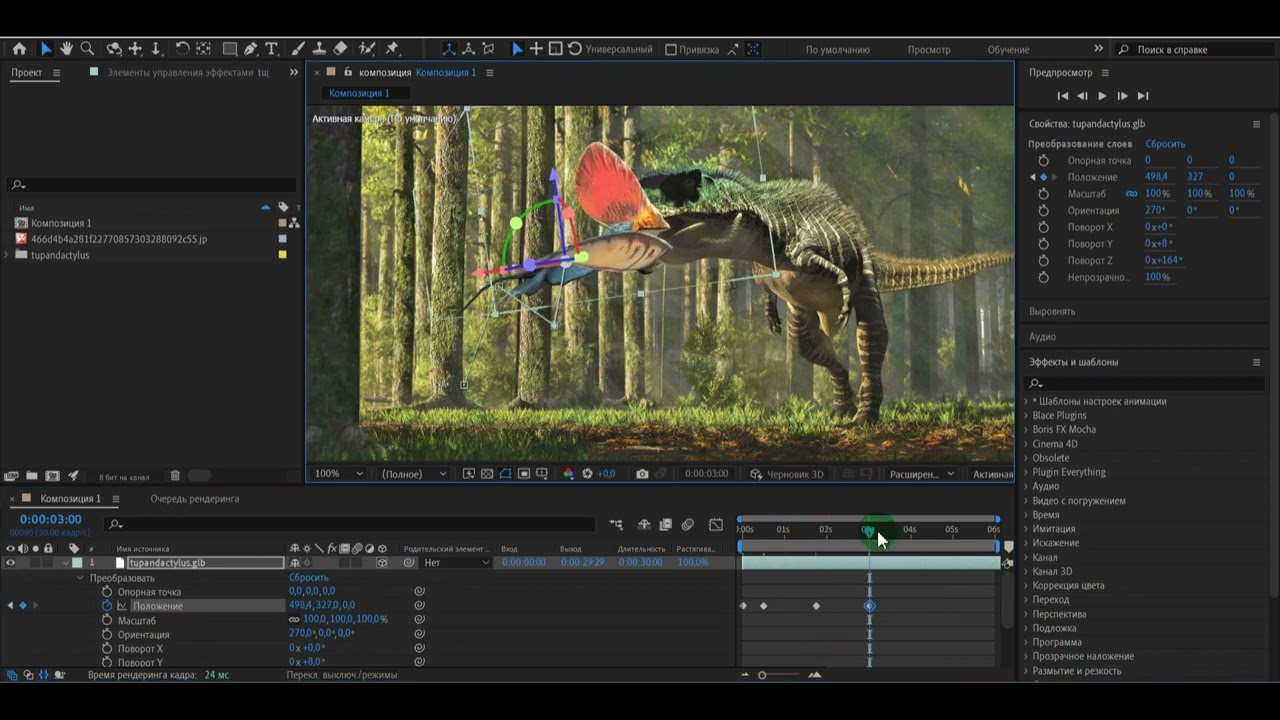Expand the Boris FX Mocha effects category
1280x720 pixels.
coord(1025,430)
